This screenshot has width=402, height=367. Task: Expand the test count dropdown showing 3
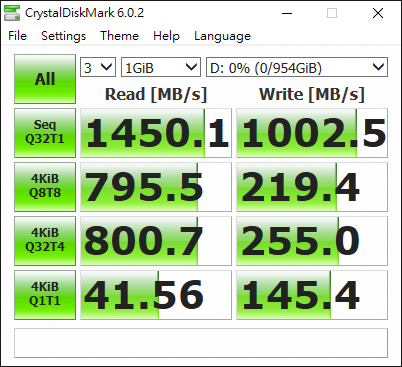(x=98, y=67)
